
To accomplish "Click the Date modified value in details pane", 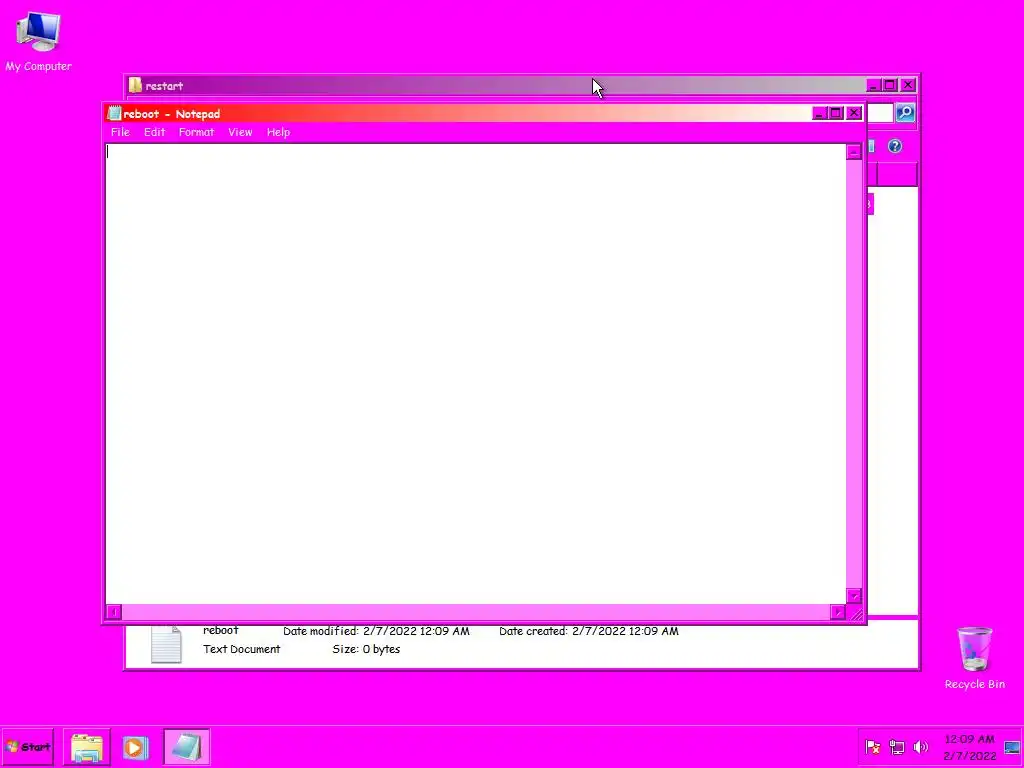I will (416, 631).
